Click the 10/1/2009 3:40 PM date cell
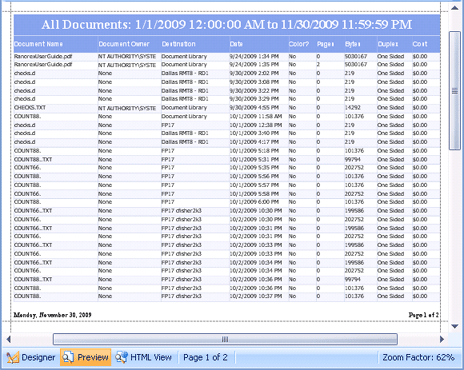 coord(254,133)
